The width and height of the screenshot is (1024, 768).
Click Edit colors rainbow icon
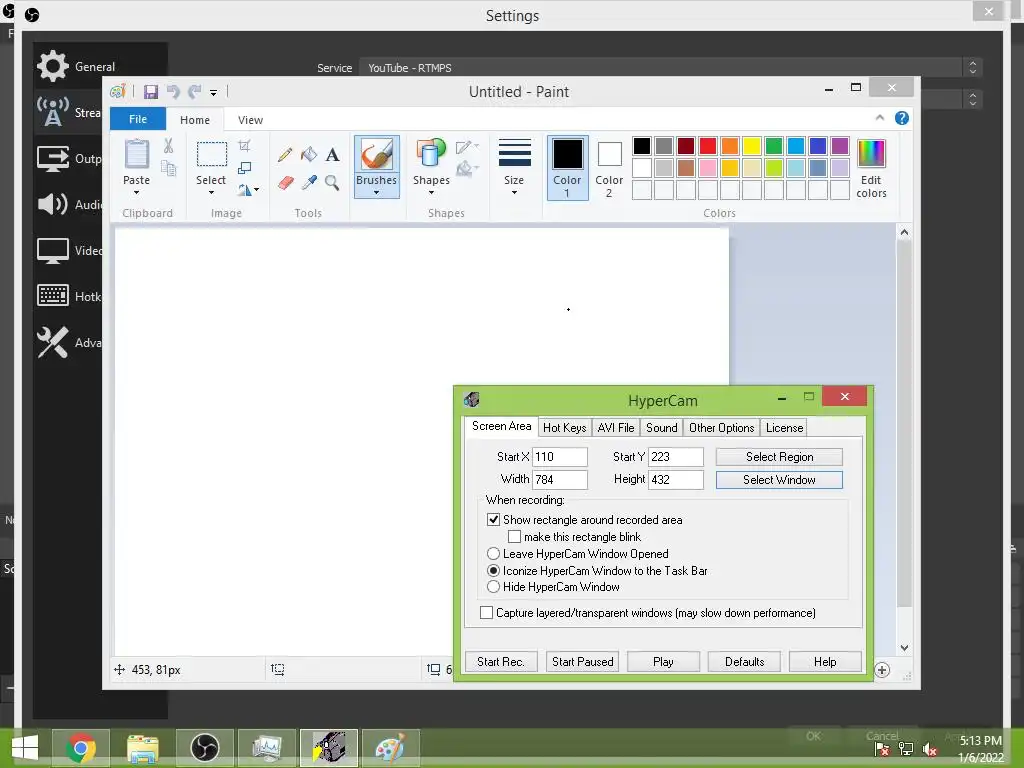coord(871,154)
